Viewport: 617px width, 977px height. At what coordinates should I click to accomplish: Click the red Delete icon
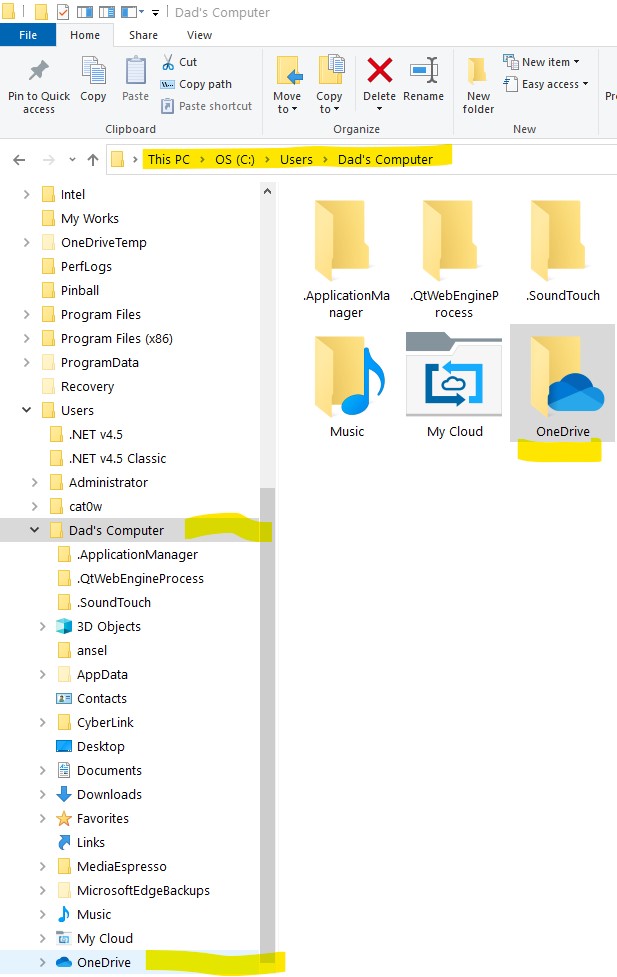[380, 70]
